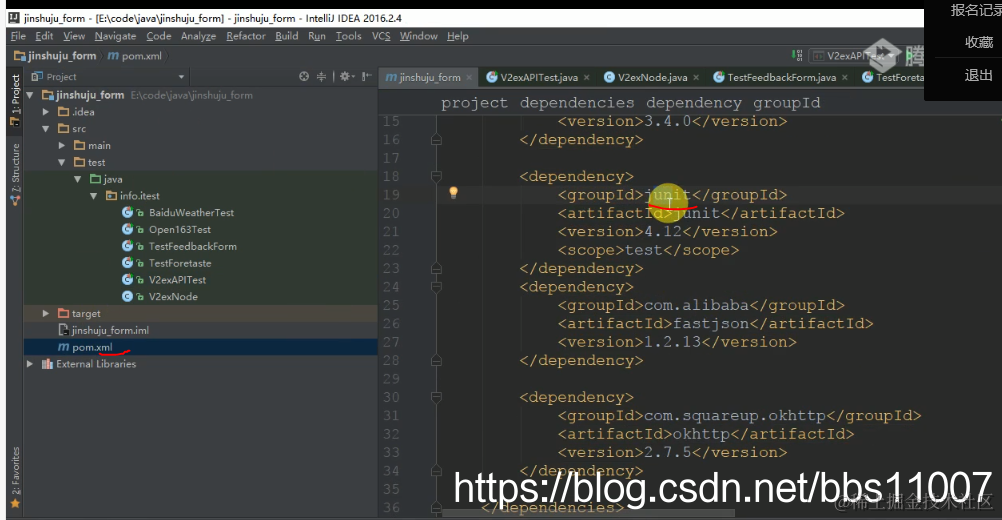Click line number 27 in gutter
This screenshot has height=520, width=1002.
click(391, 342)
